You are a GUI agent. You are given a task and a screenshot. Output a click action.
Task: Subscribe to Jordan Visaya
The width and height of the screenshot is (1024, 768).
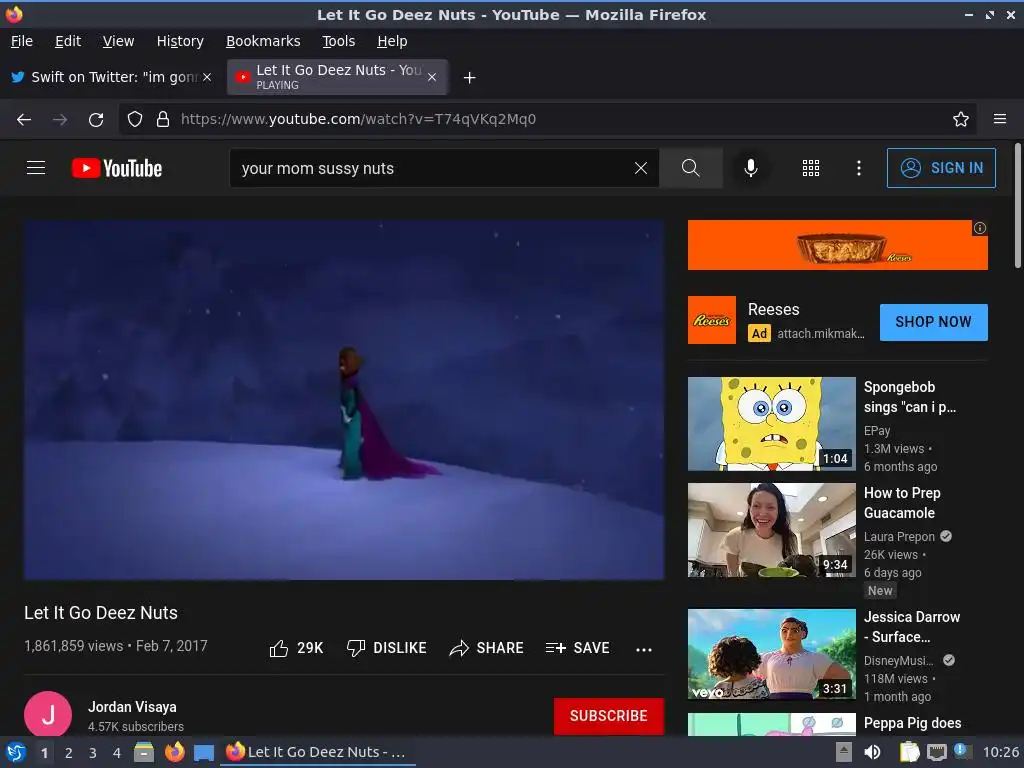(609, 716)
